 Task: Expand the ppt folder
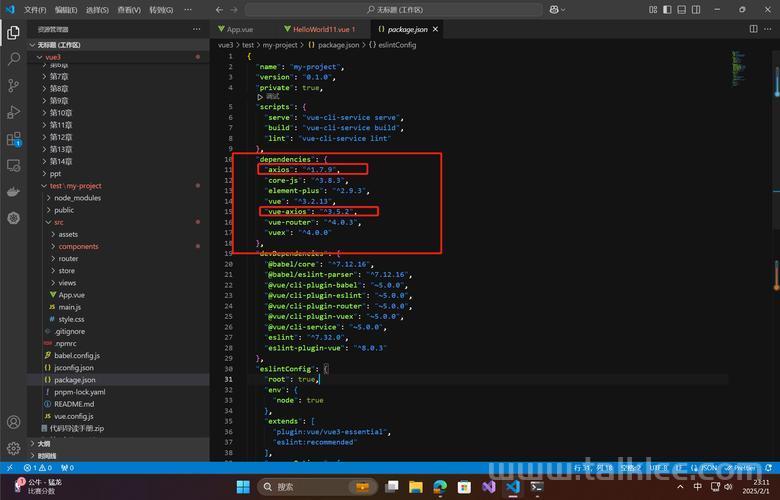(x=44, y=174)
